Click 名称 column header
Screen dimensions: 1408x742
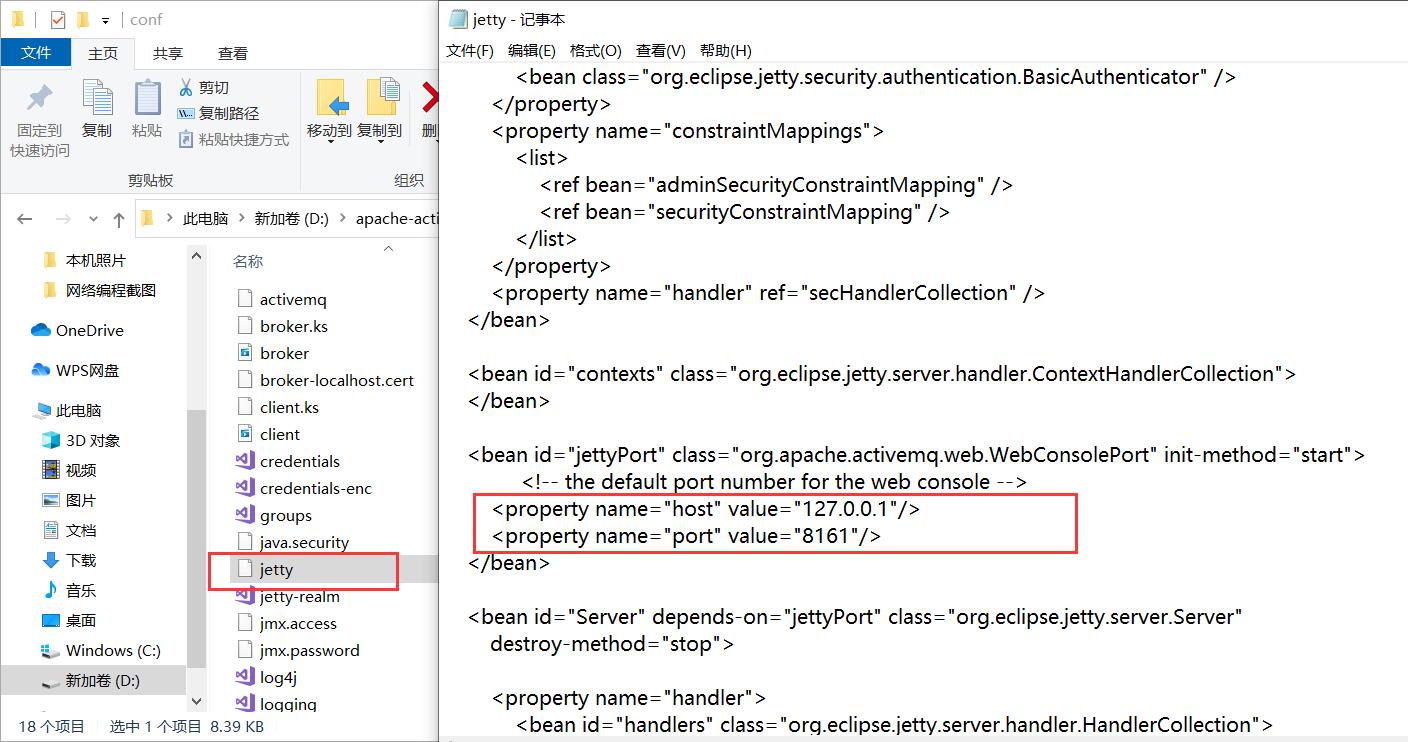pos(248,261)
